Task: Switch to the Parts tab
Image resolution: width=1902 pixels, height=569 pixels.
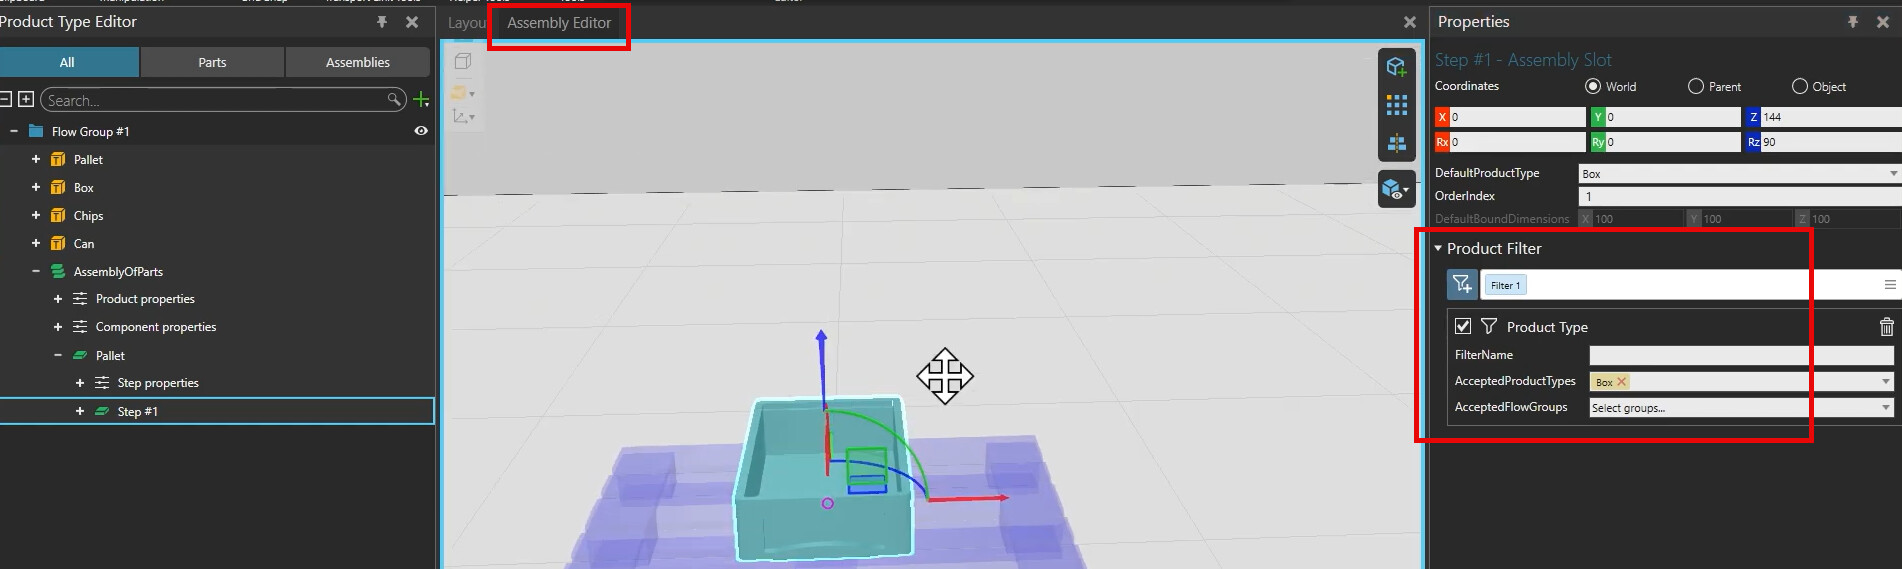Action: tap(212, 62)
